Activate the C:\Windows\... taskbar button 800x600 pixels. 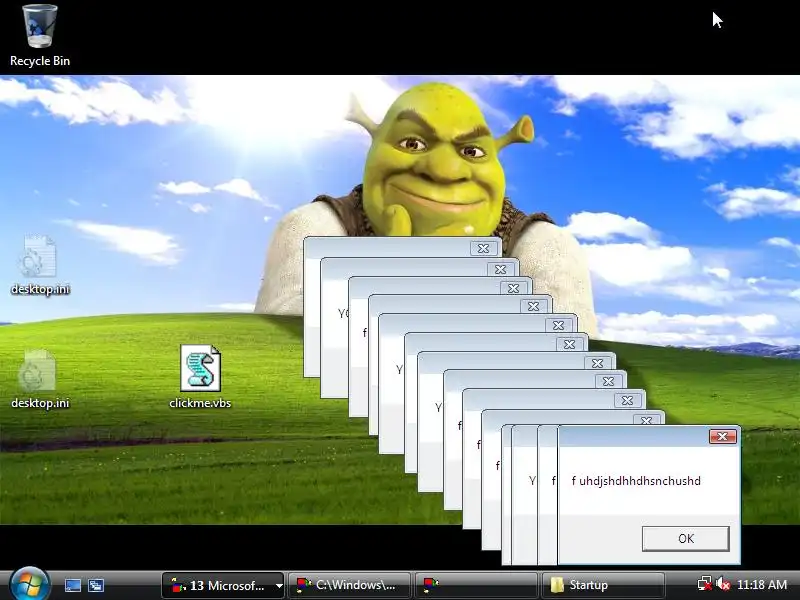349,585
